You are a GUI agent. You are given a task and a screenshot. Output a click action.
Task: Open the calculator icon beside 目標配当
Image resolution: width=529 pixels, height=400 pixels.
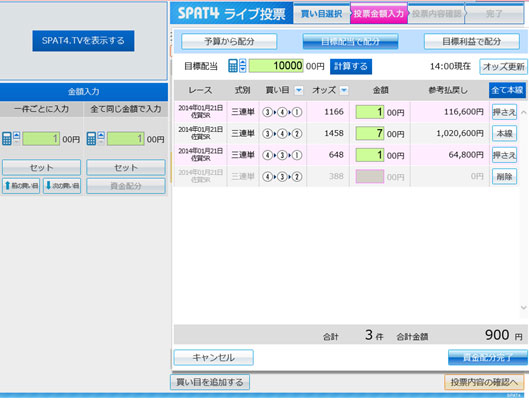[x=233, y=65]
